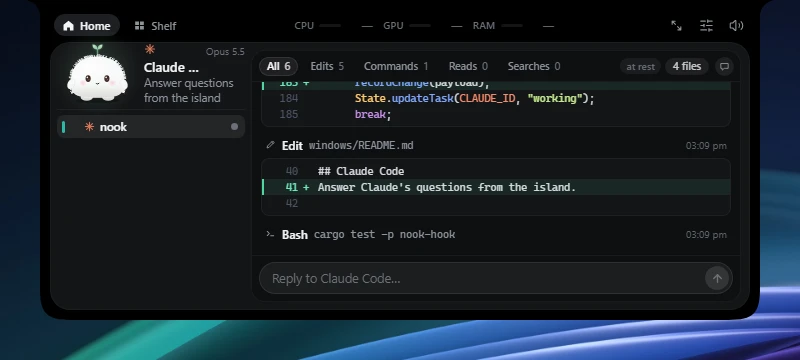This screenshot has height=360, width=800.
Task: Show the All 6 filter
Action: pyautogui.click(x=278, y=66)
